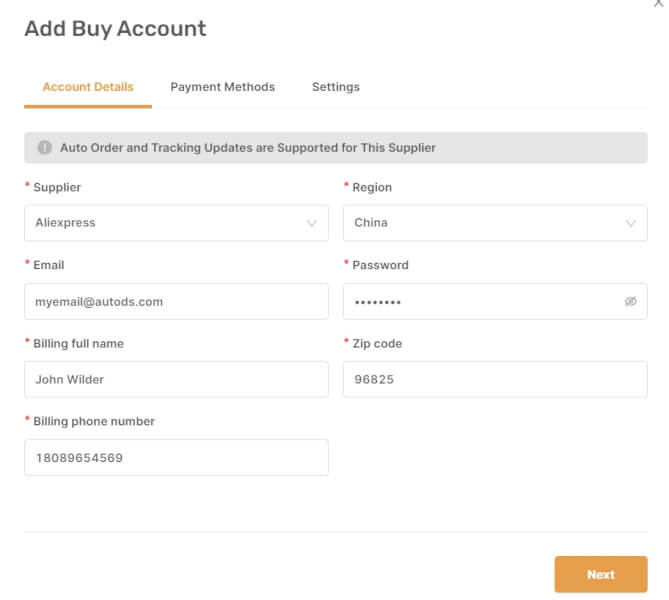The height and width of the screenshot is (600, 669).
Task: Click the Password field label
Action: (x=380, y=265)
